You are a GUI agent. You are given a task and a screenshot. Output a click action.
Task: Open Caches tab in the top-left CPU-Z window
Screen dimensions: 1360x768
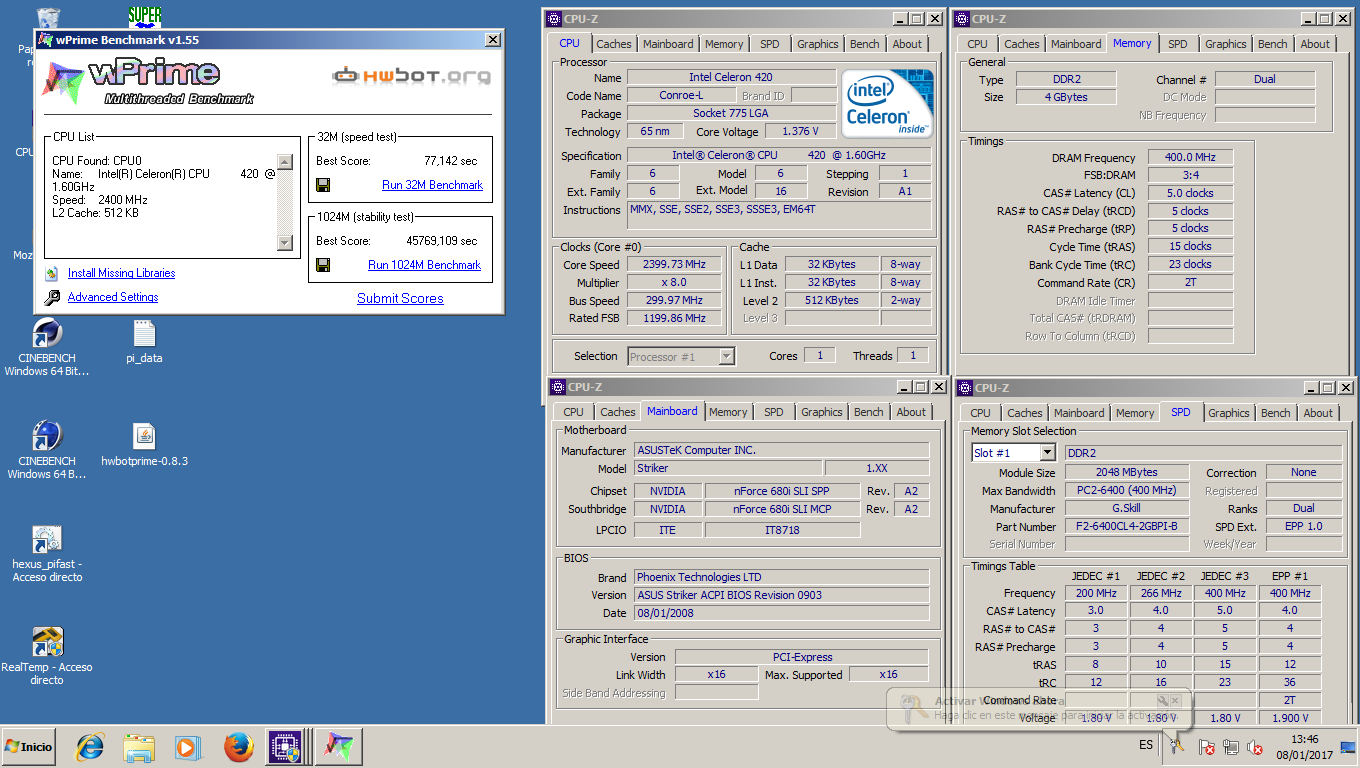(x=613, y=44)
